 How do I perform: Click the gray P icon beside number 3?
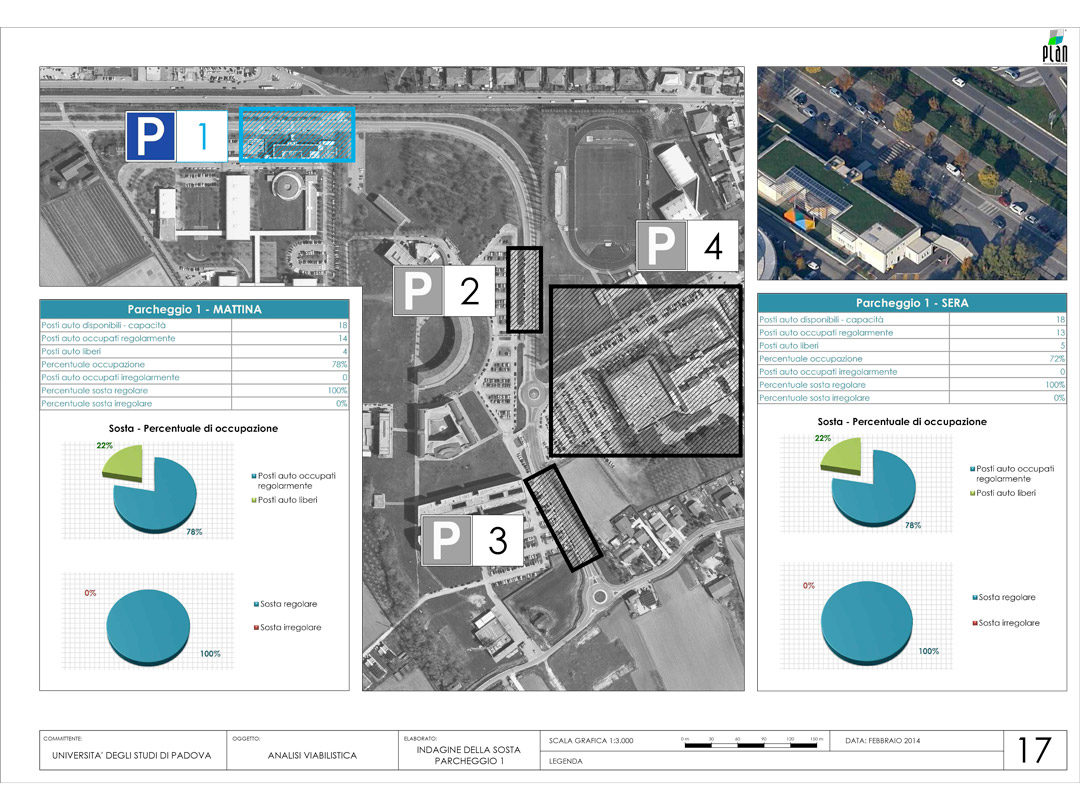coord(446,542)
